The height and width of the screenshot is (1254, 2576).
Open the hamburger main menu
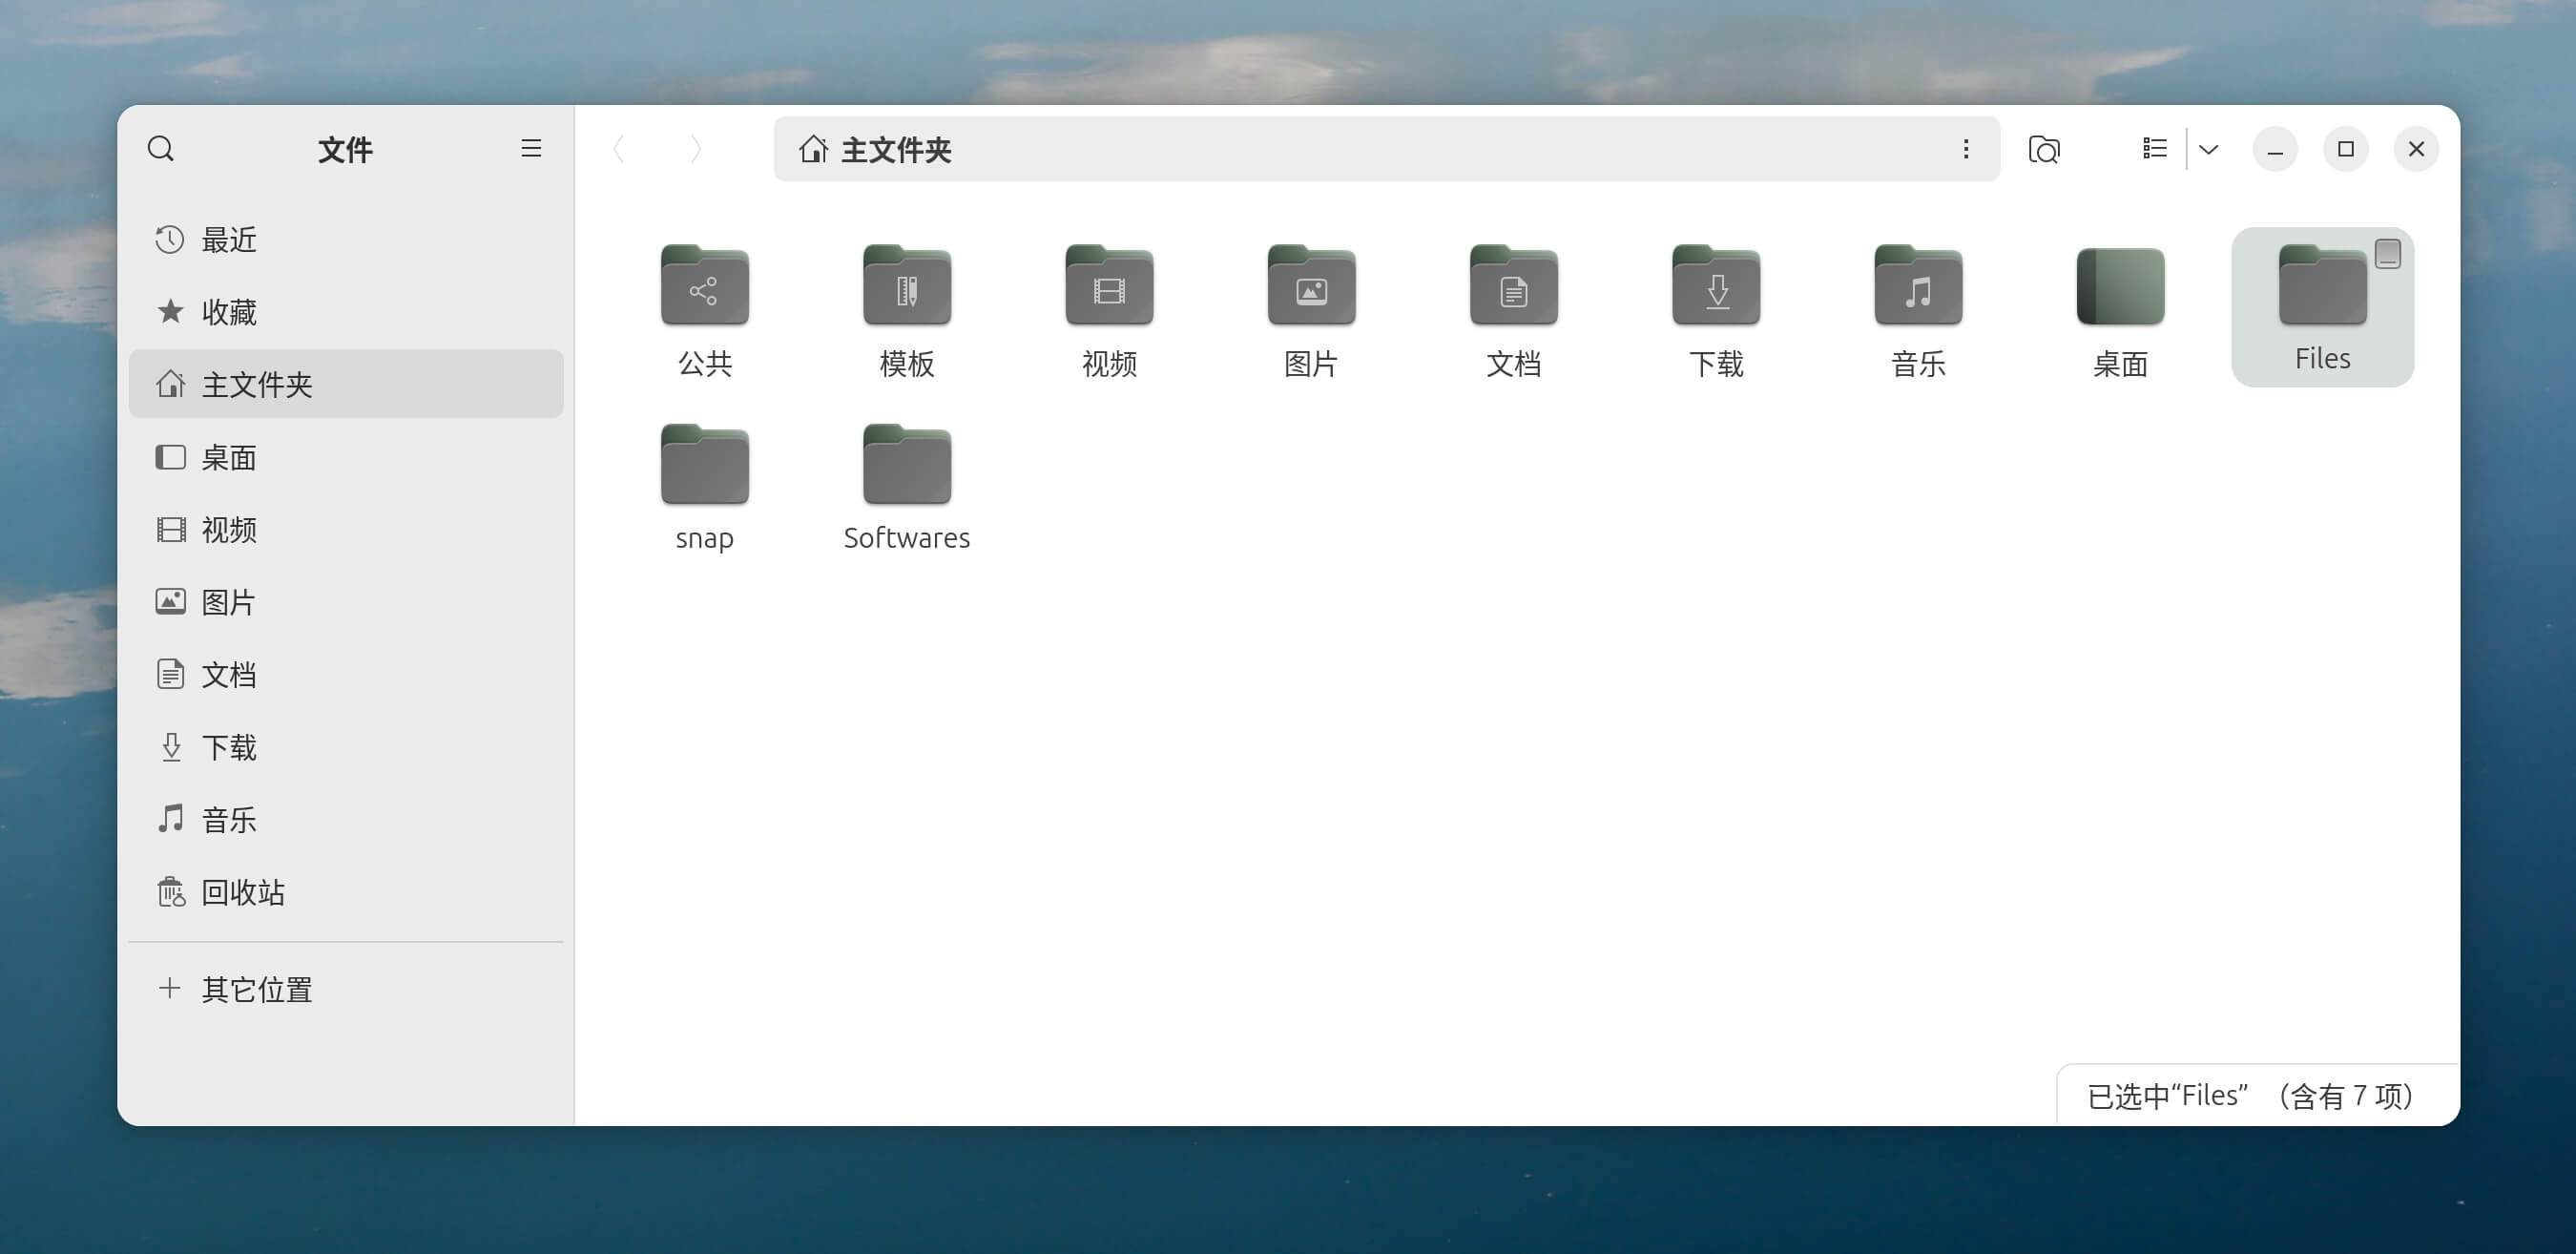[x=531, y=149]
